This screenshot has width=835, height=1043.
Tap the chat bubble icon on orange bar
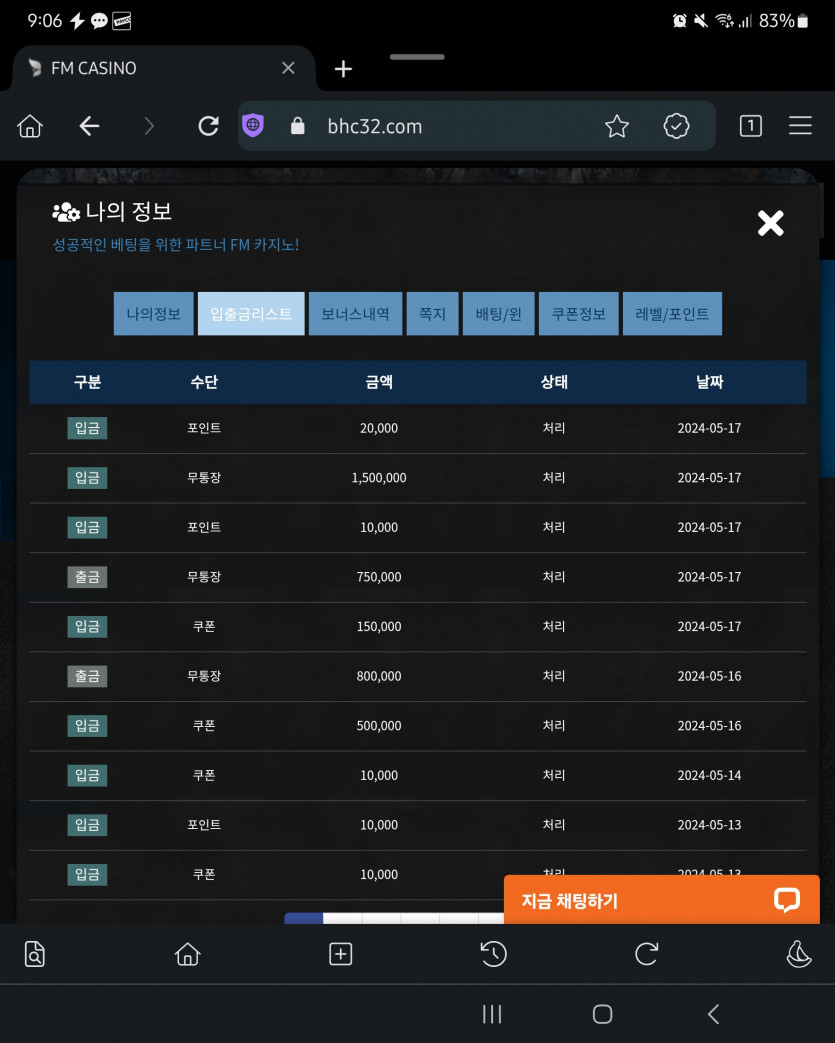click(786, 900)
